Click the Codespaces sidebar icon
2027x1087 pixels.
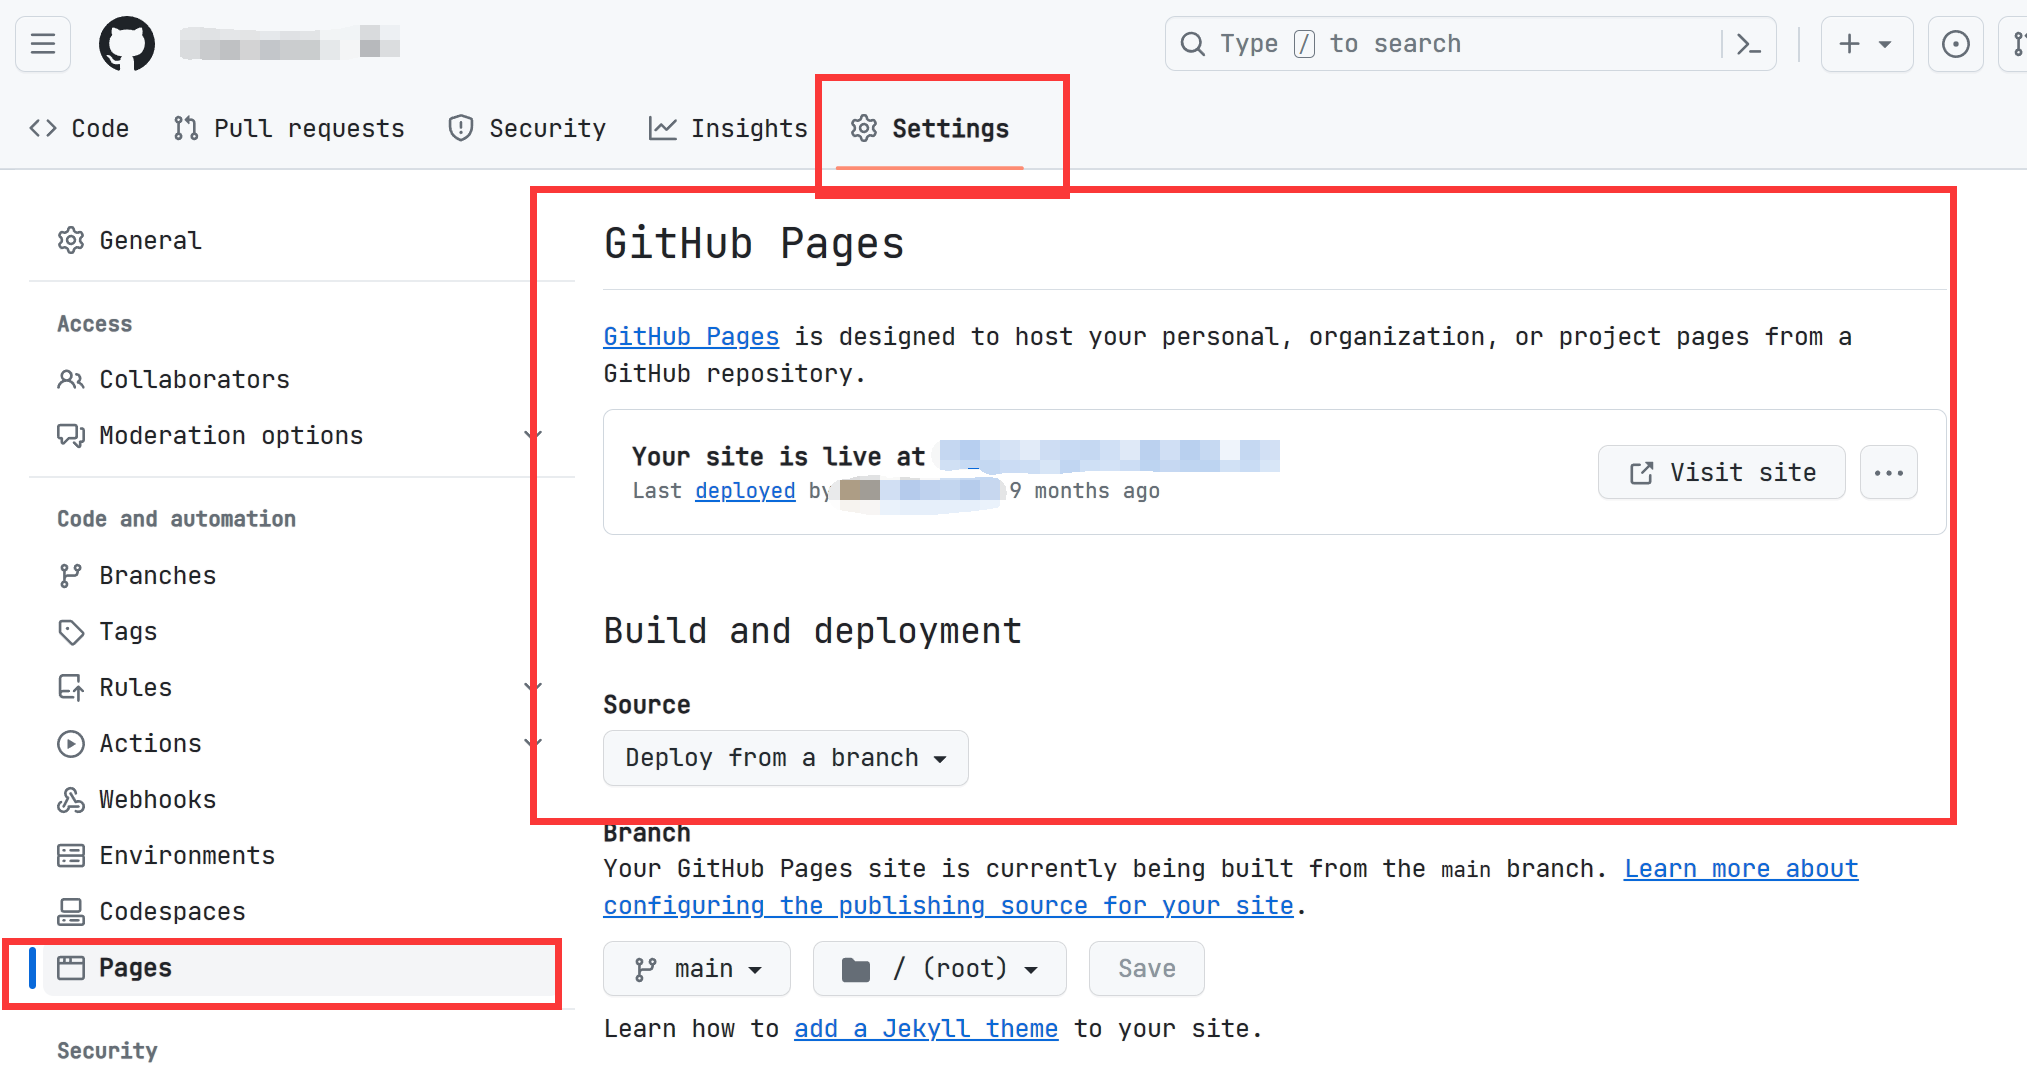point(71,912)
